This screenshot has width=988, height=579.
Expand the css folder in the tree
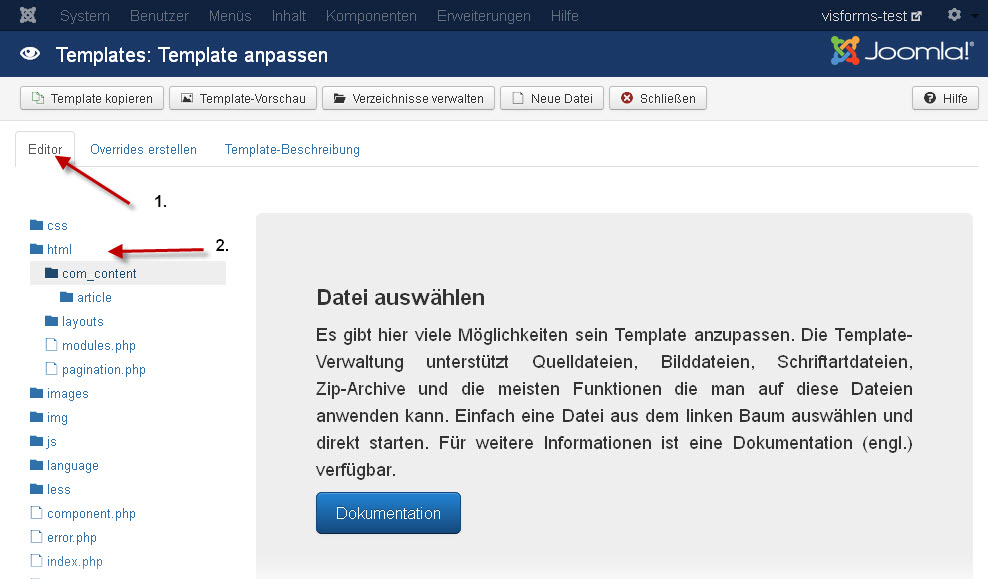click(x=37, y=225)
